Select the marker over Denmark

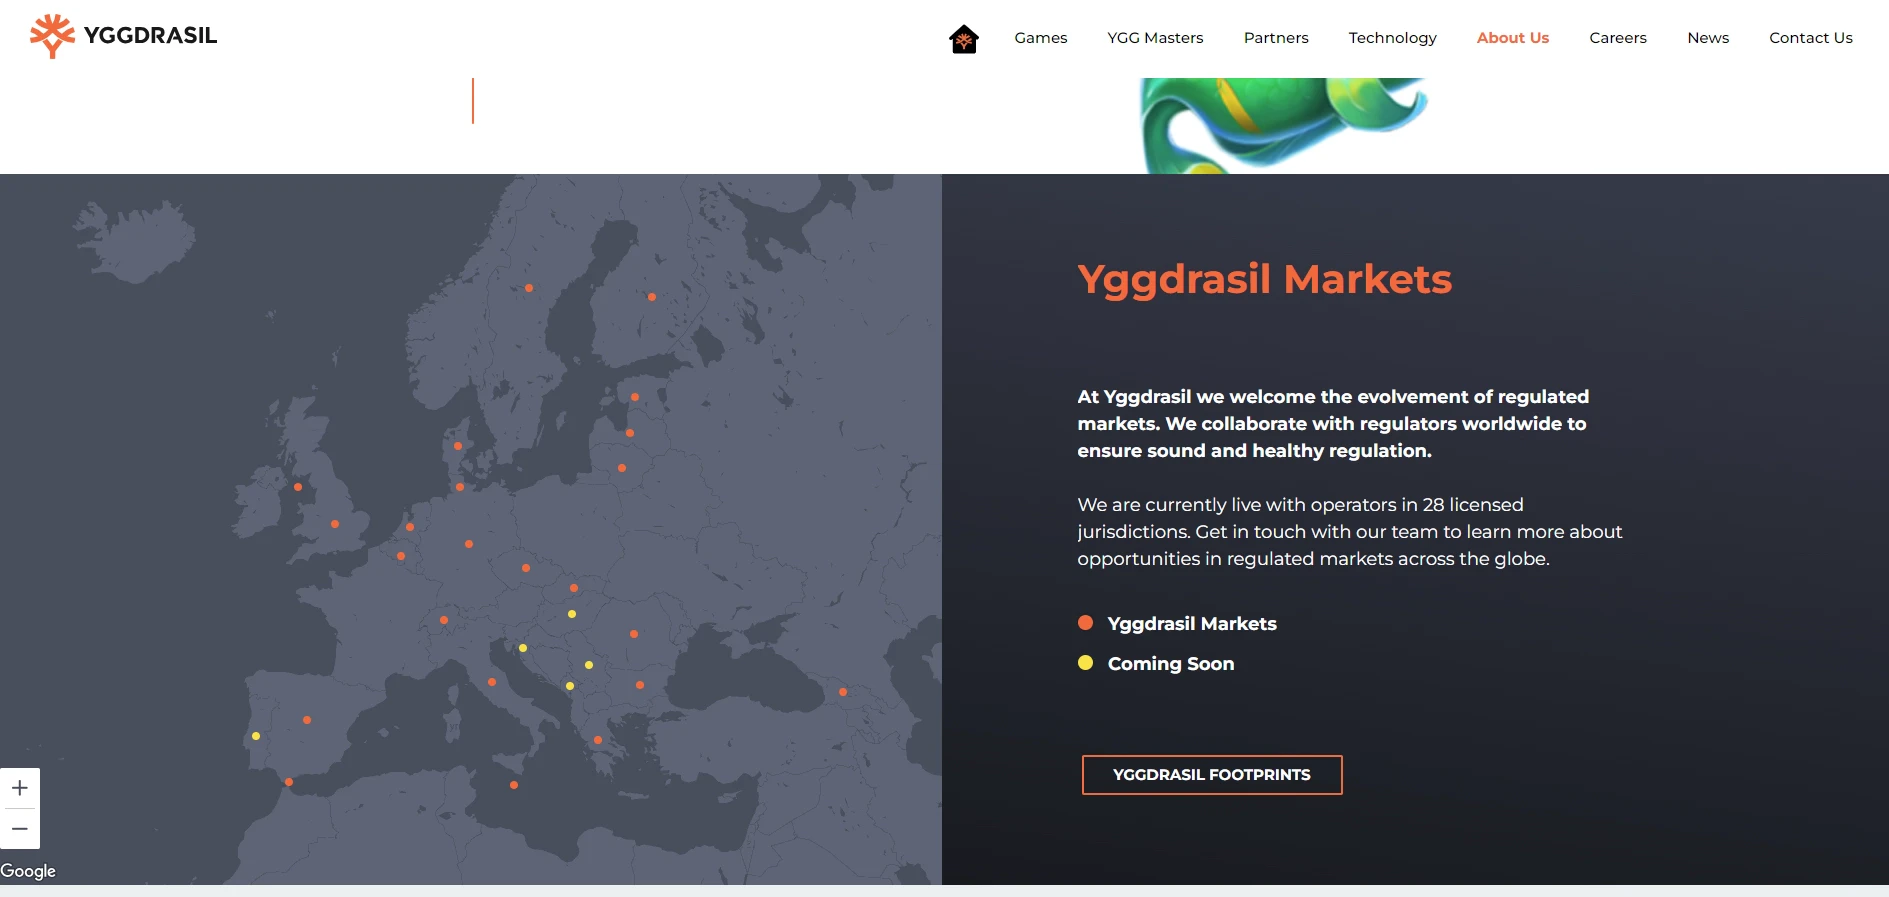[x=458, y=446]
